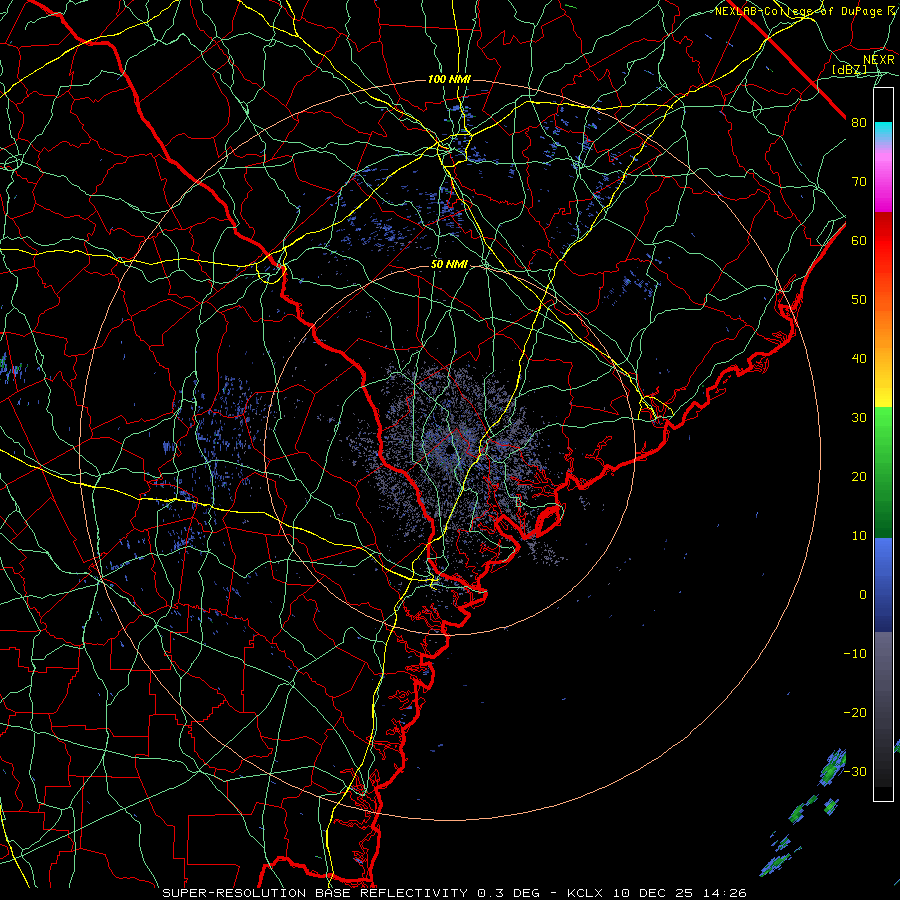The height and width of the screenshot is (900, 900).
Task: Click the NEXLAB-College of DuPage header text
Action: pyautogui.click(x=805, y=11)
